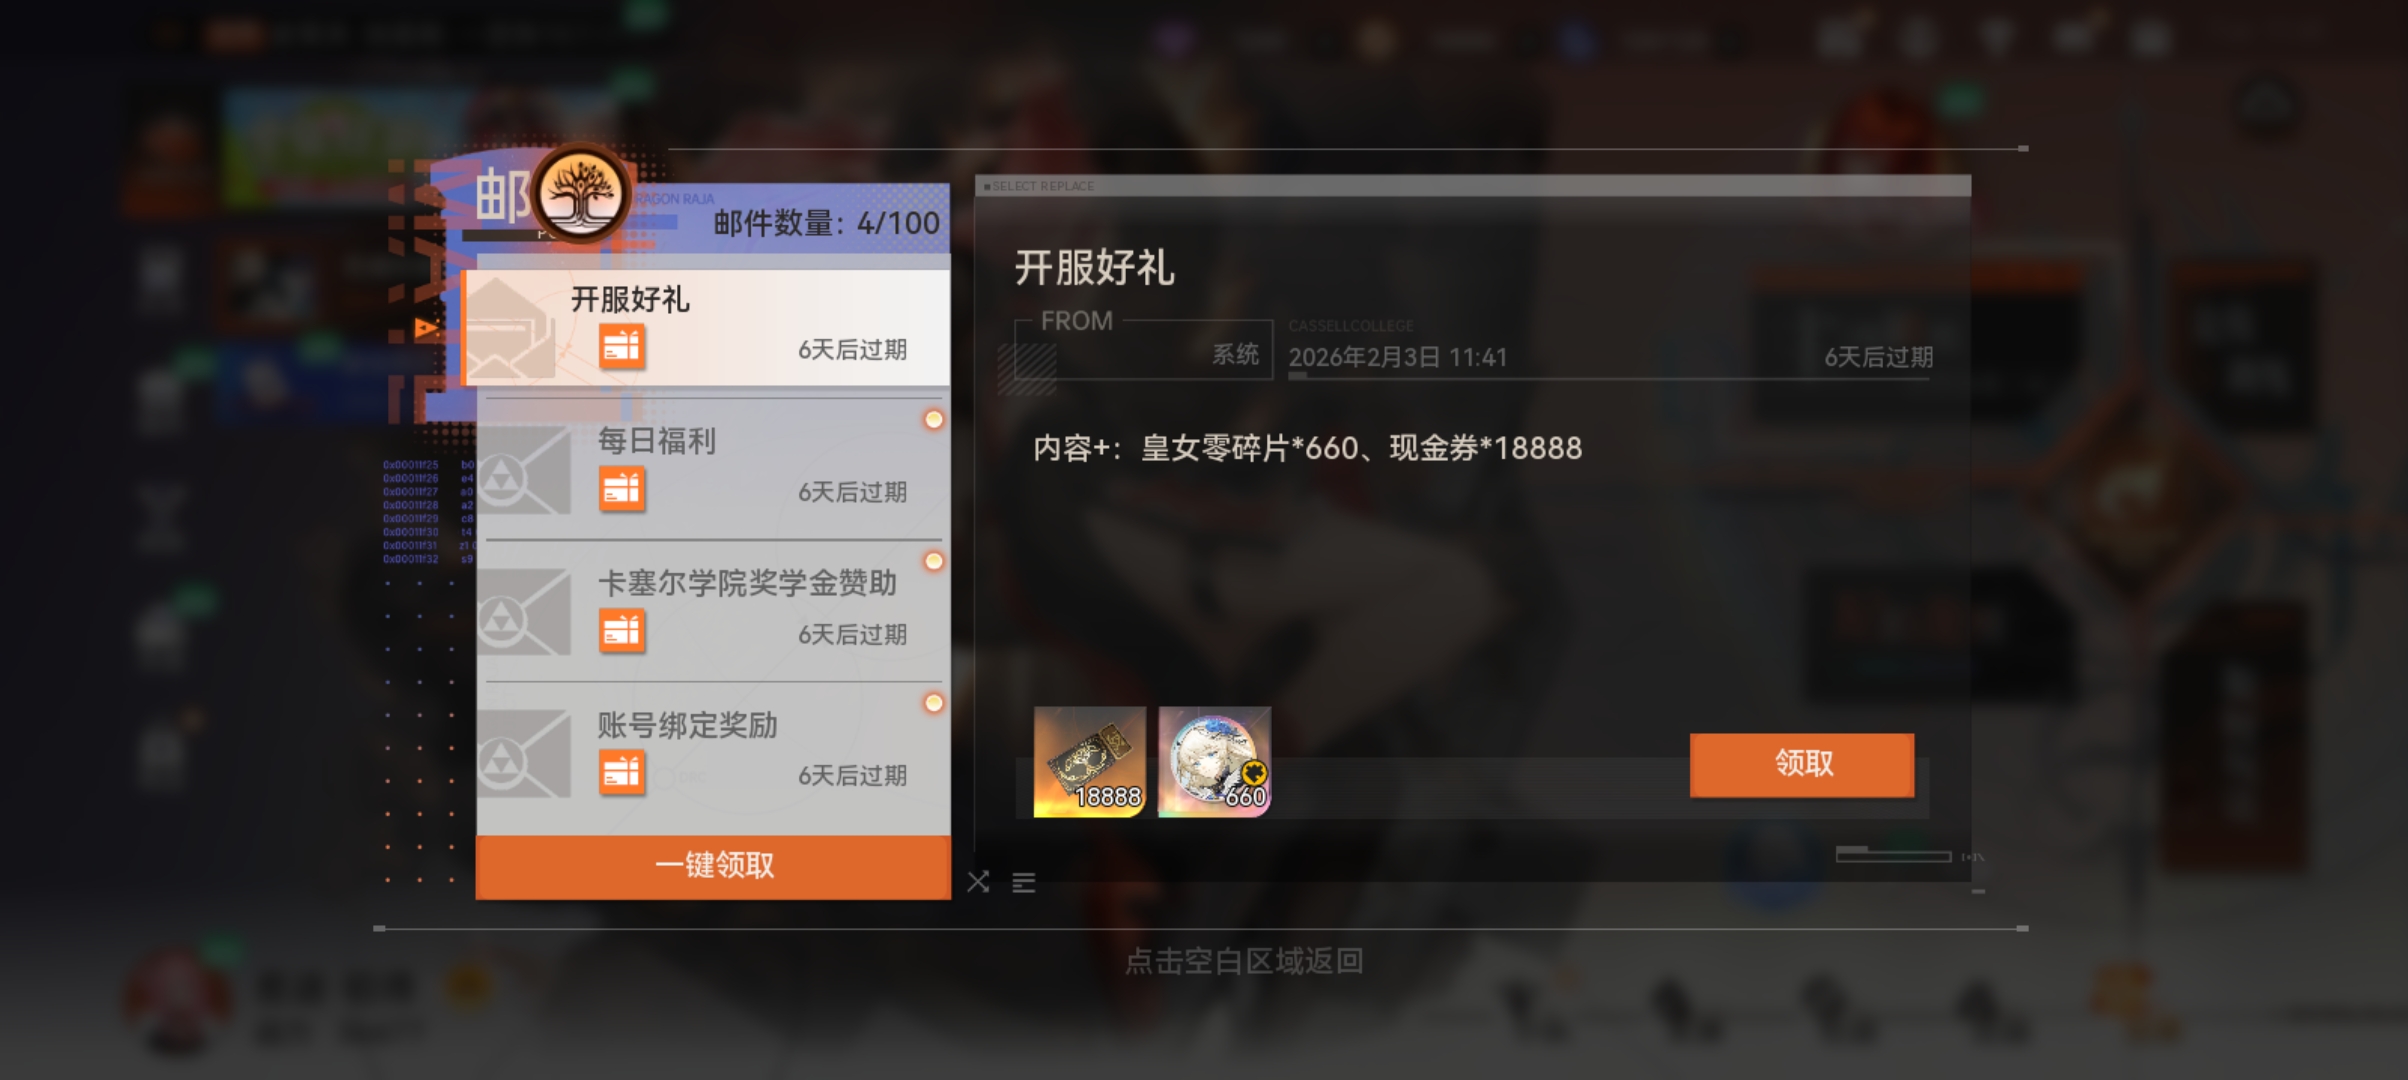Click unread dot on 每日福利 mail
The width and height of the screenshot is (2408, 1080).
(934, 419)
